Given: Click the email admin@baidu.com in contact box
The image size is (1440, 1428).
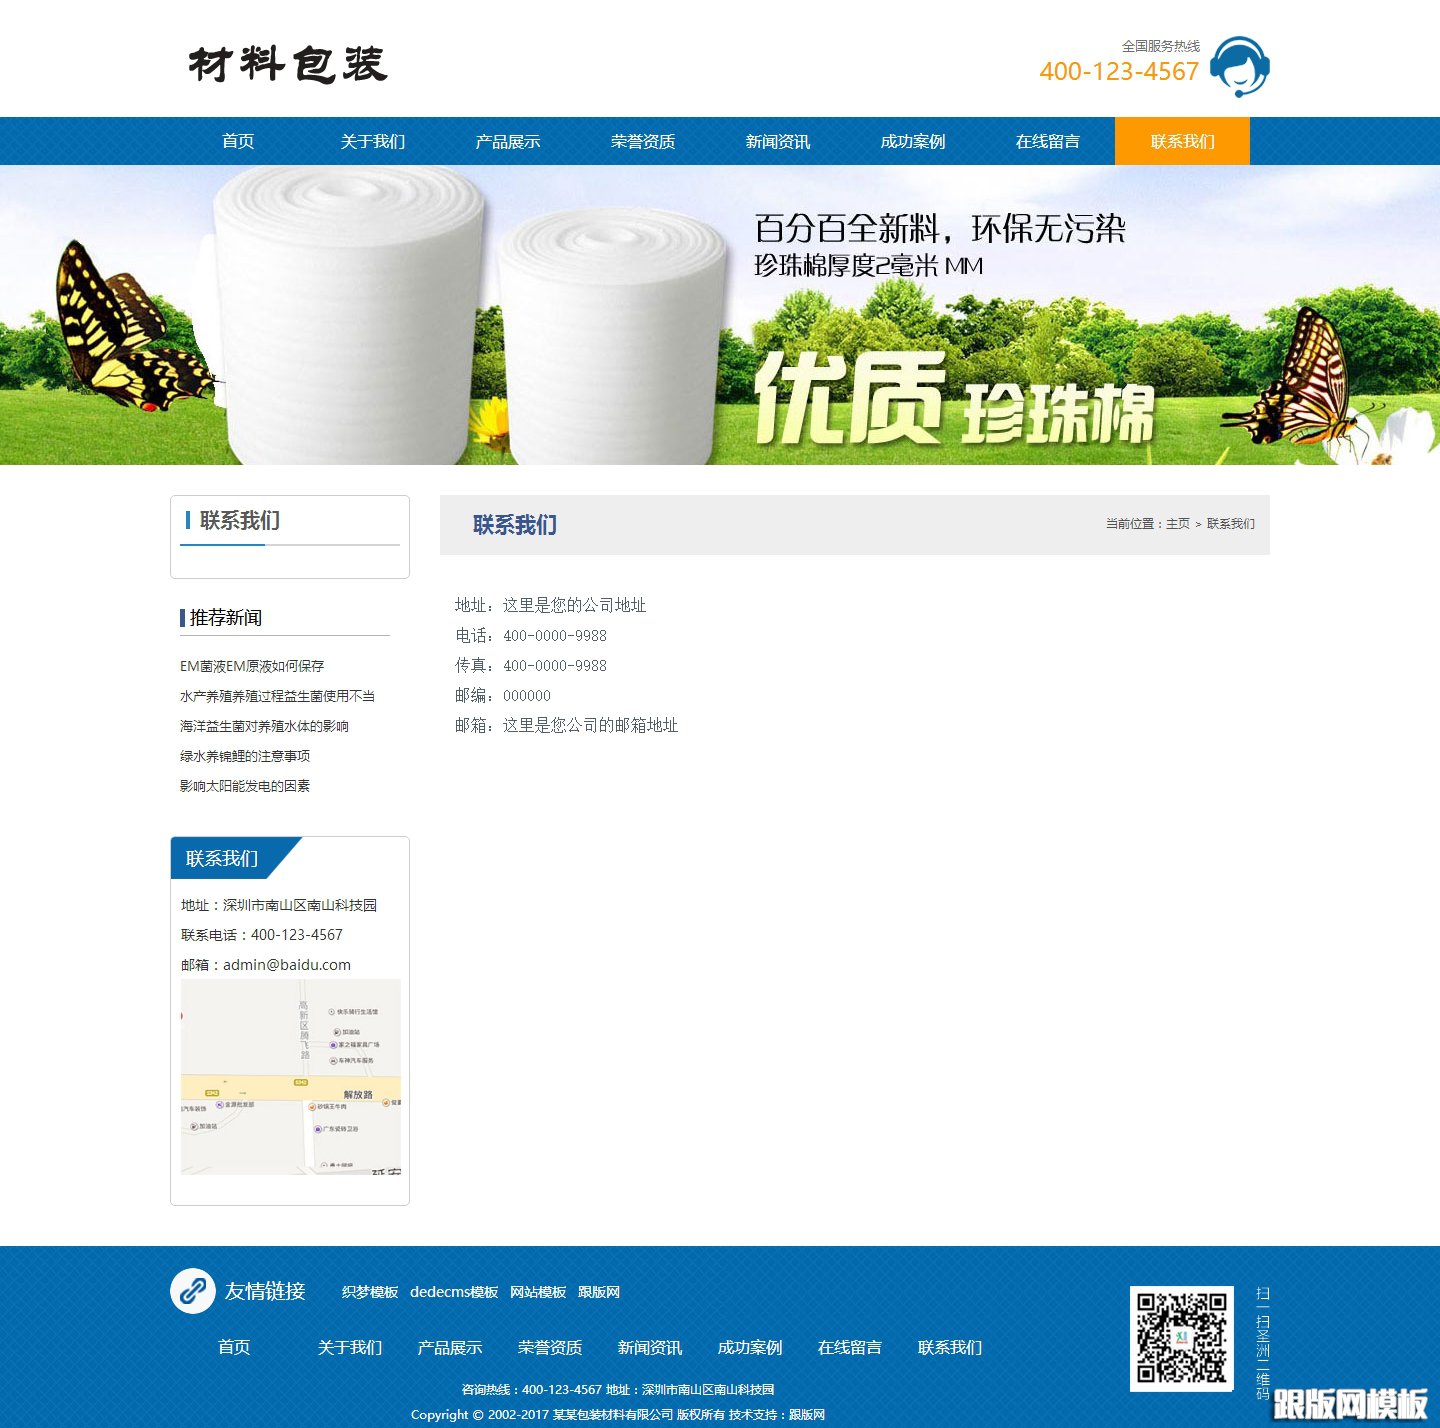Looking at the screenshot, I should [285, 964].
